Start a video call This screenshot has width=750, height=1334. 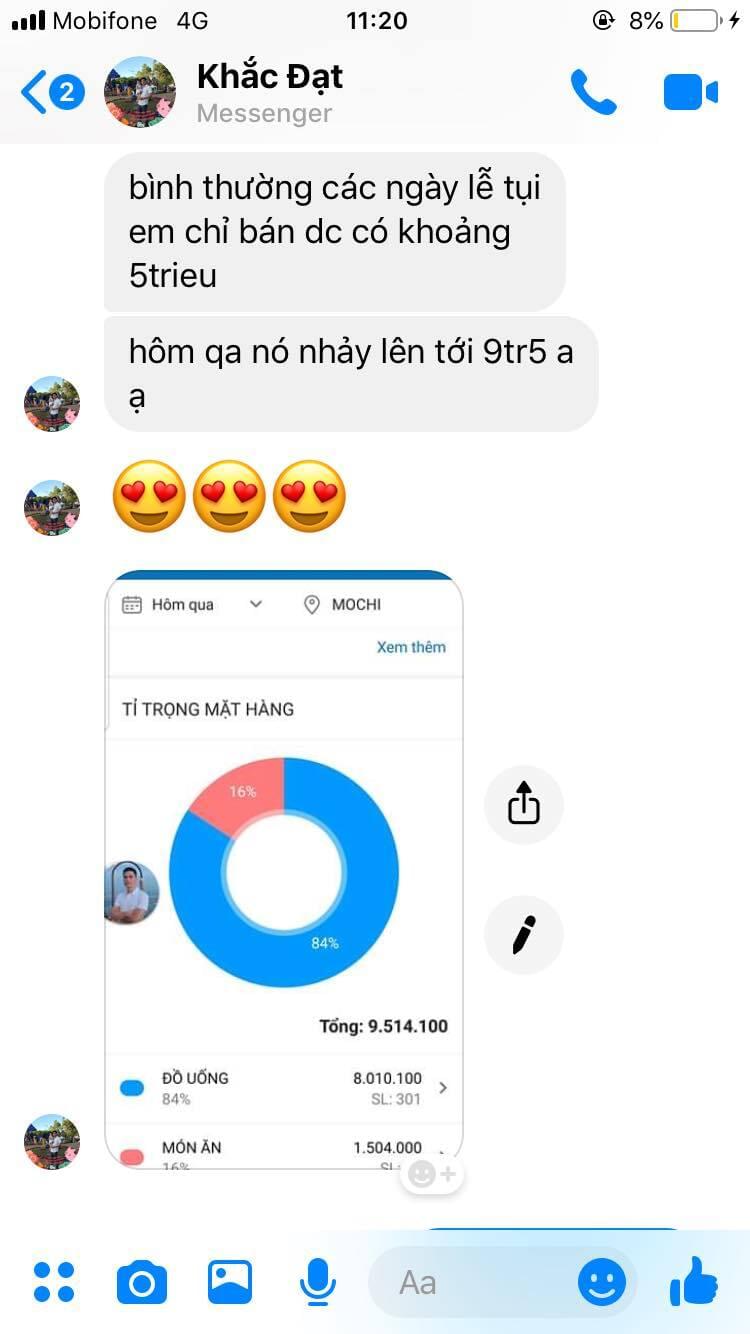691,92
